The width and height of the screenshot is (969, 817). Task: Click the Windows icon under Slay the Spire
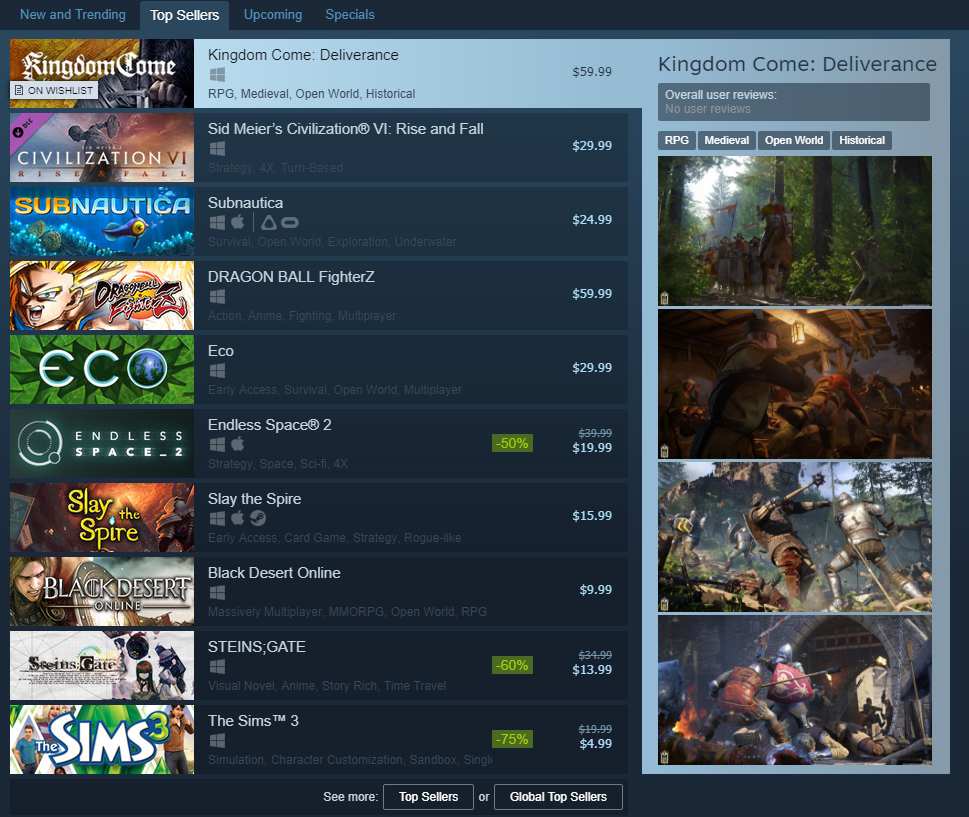coord(217,519)
